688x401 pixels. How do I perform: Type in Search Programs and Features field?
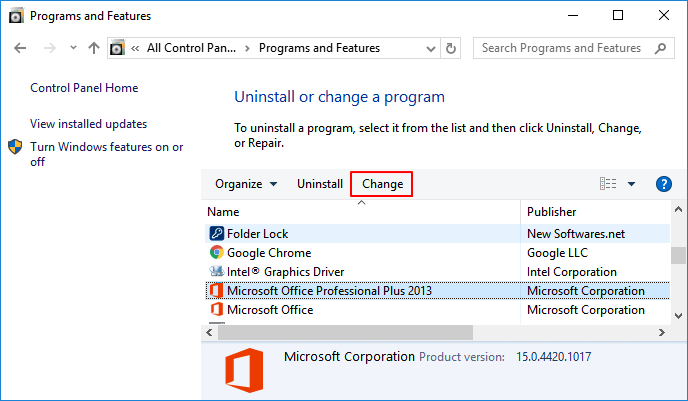tap(560, 48)
